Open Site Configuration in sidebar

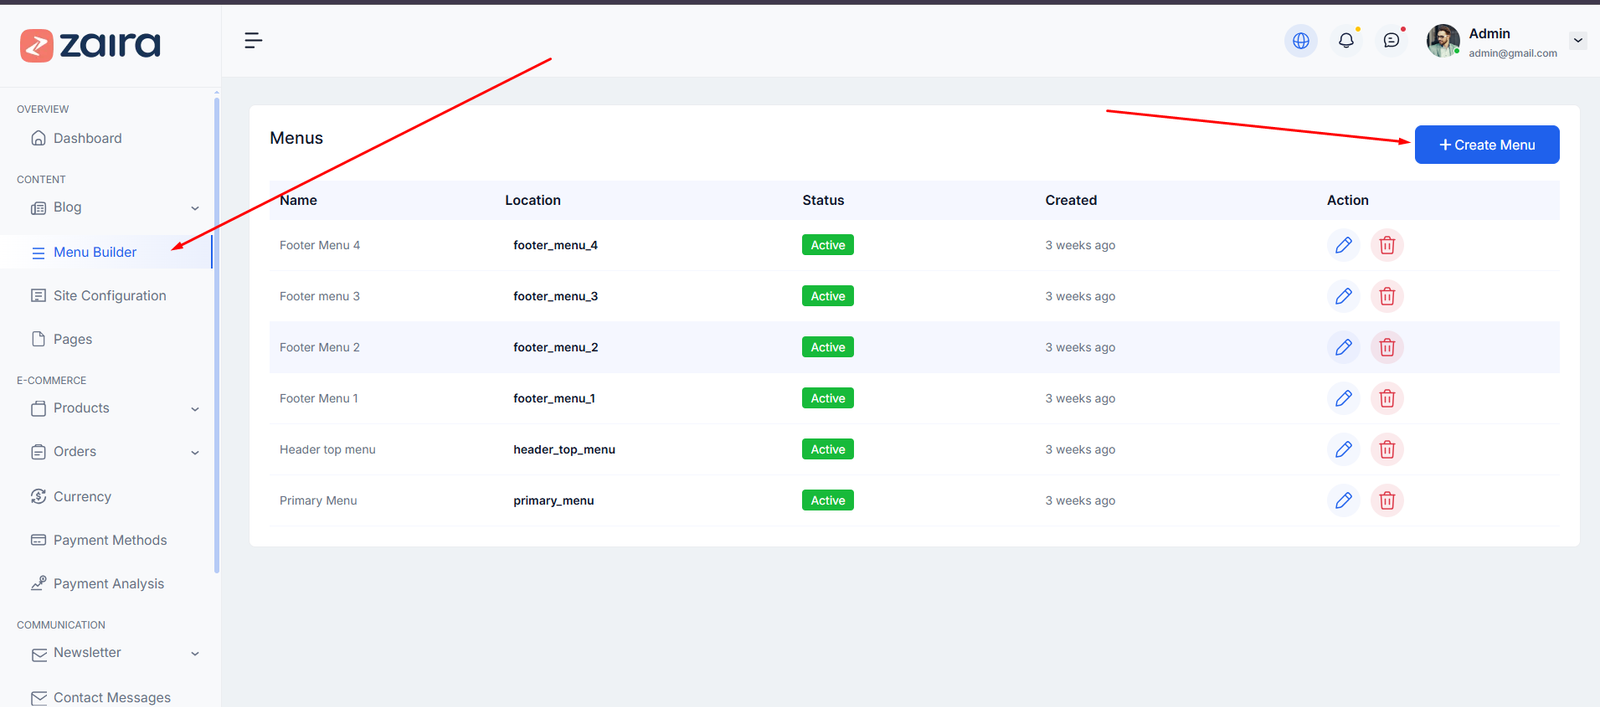tap(109, 296)
